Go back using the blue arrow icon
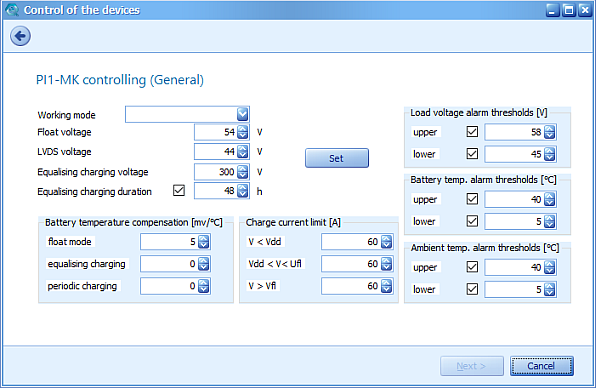 (x=20, y=36)
